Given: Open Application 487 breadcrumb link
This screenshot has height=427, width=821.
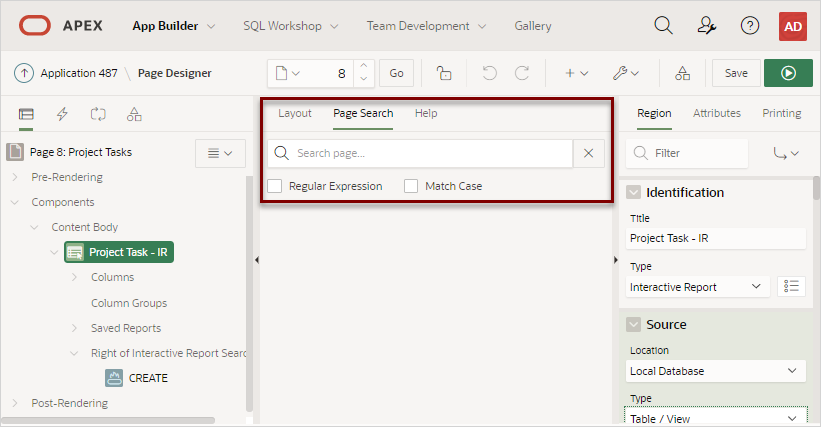Looking at the screenshot, I should (x=79, y=73).
